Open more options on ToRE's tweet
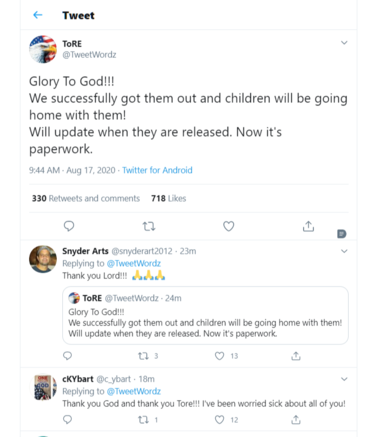Screen dimensions: 366x437 point(344,43)
